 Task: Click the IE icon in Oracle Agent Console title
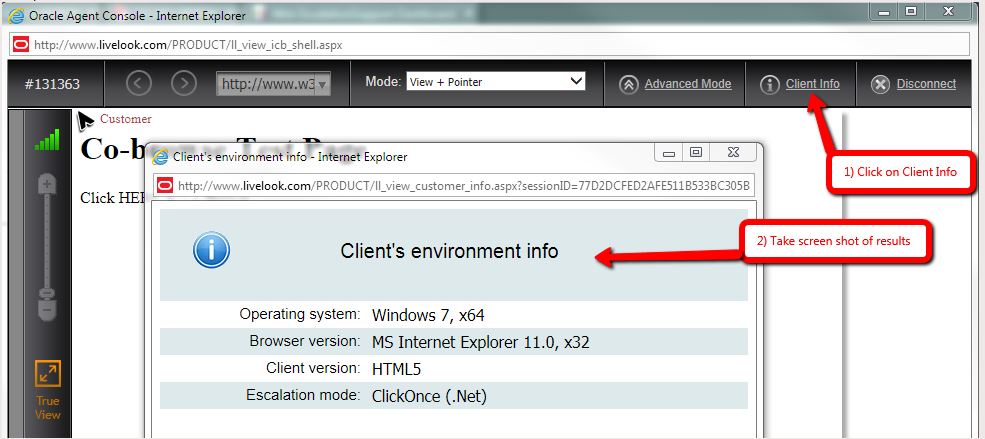[x=17, y=16]
